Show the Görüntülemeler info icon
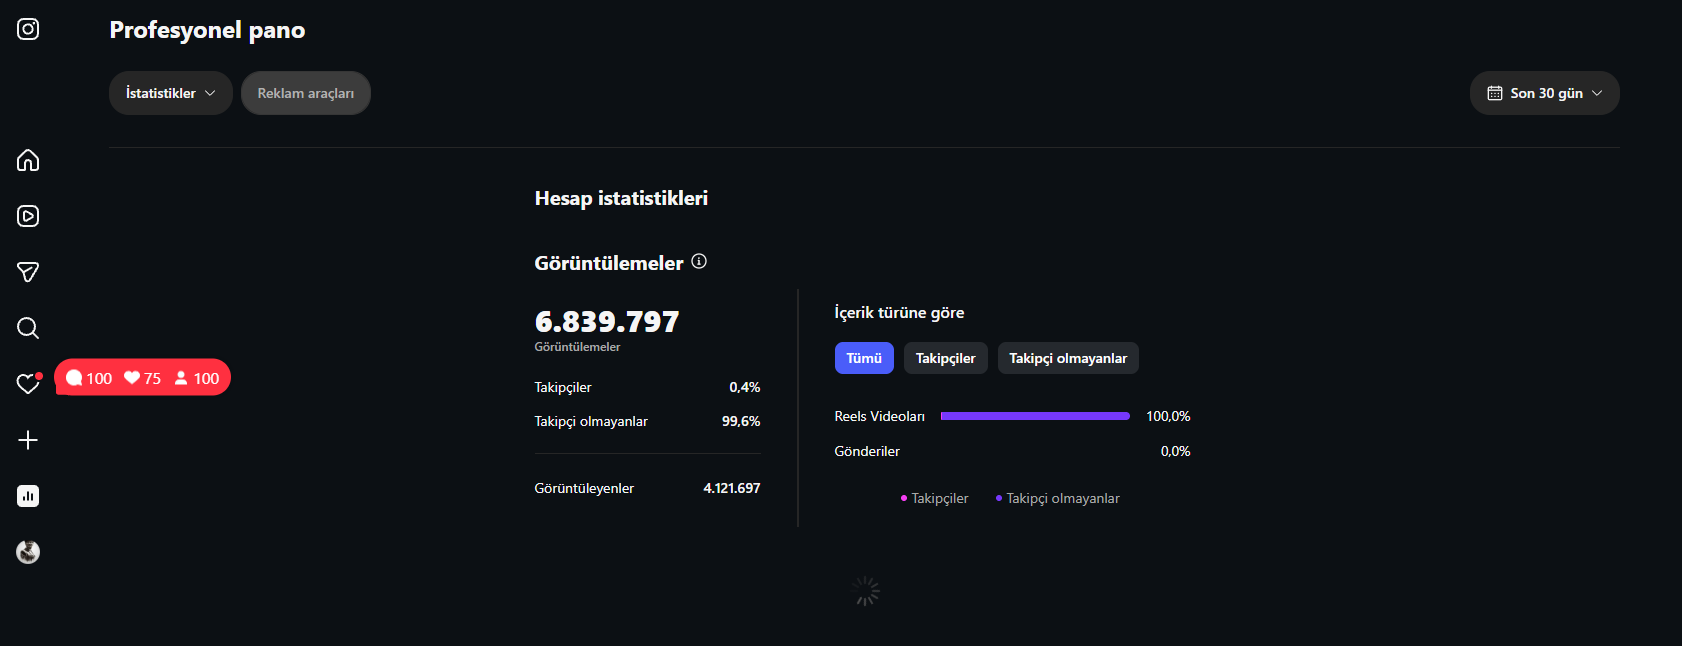The image size is (1682, 646). pos(699,261)
